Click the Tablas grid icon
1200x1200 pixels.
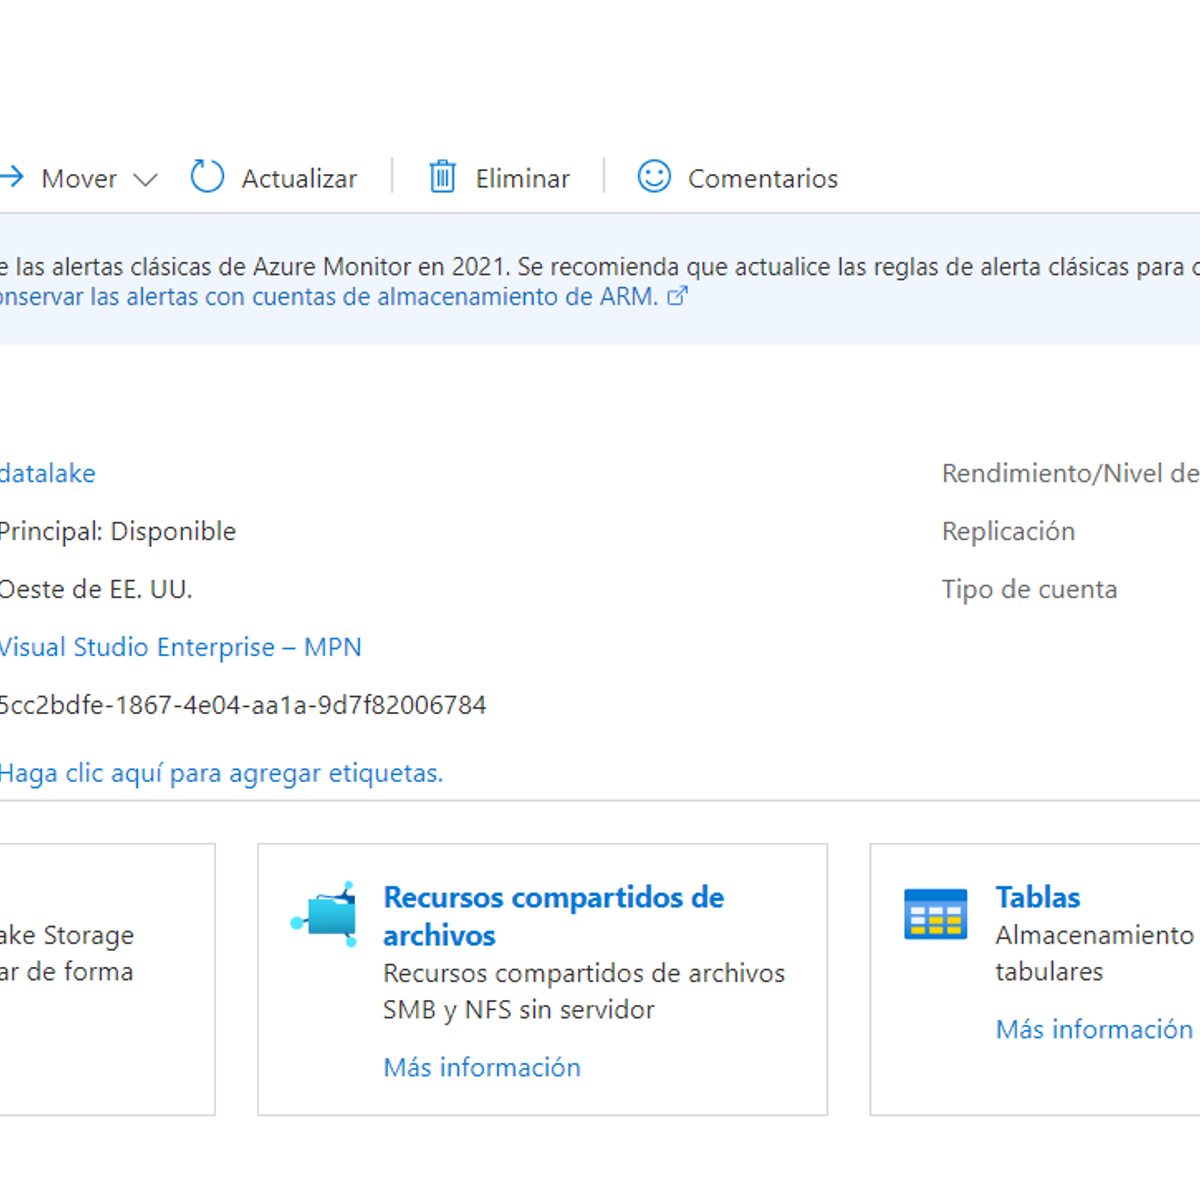click(x=936, y=914)
